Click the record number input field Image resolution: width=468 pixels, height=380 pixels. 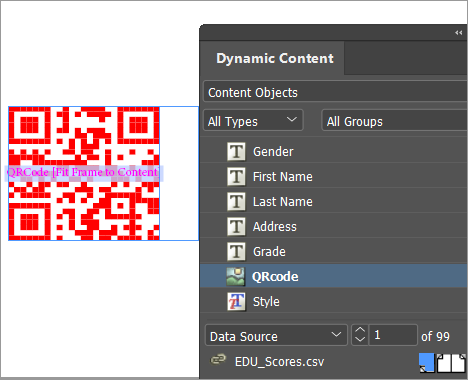(393, 335)
